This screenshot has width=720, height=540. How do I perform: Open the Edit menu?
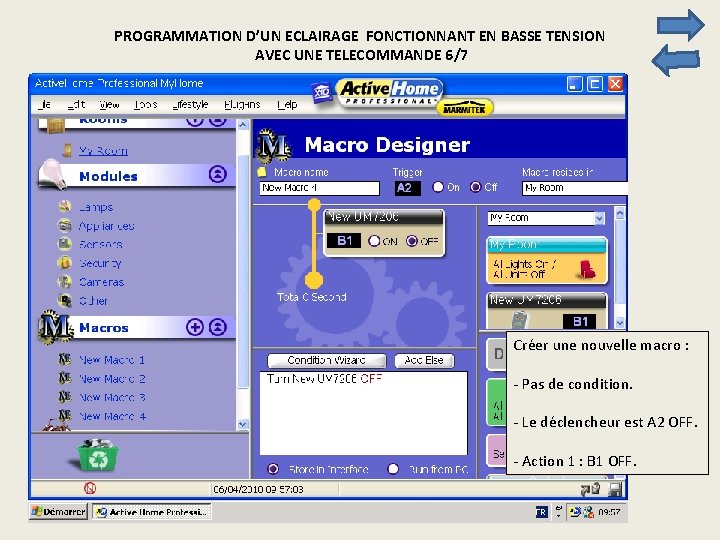pyautogui.click(x=76, y=105)
